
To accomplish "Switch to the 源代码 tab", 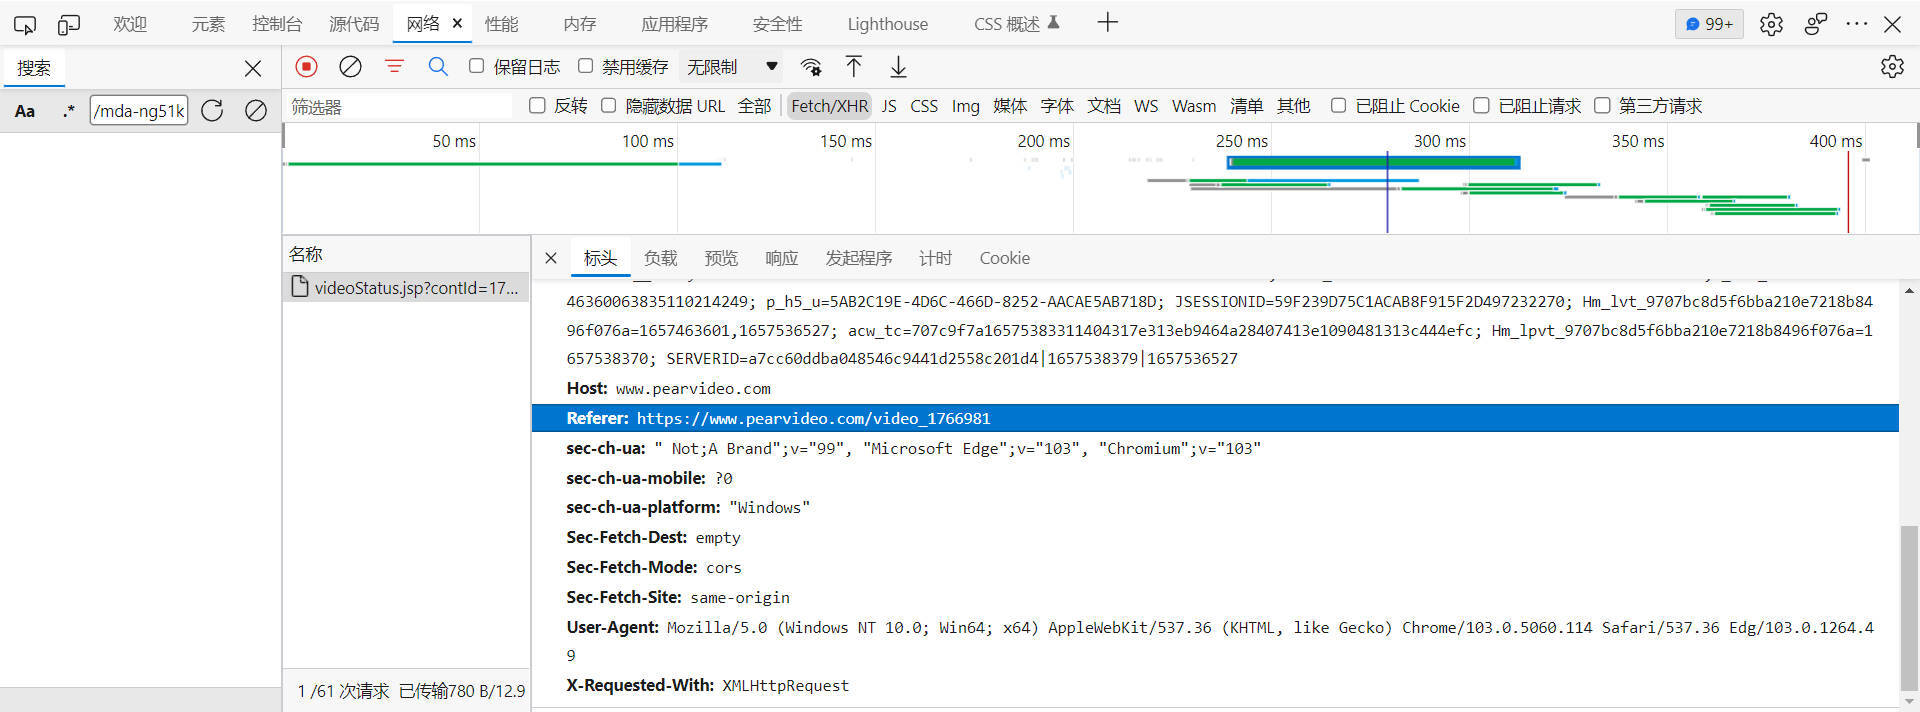I will pyautogui.click(x=354, y=24).
